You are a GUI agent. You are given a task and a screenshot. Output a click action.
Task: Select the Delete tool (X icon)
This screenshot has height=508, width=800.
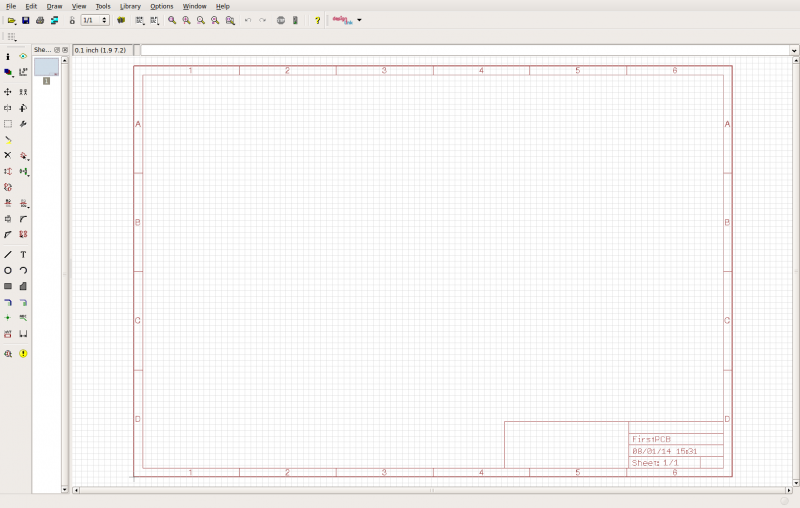[8, 155]
